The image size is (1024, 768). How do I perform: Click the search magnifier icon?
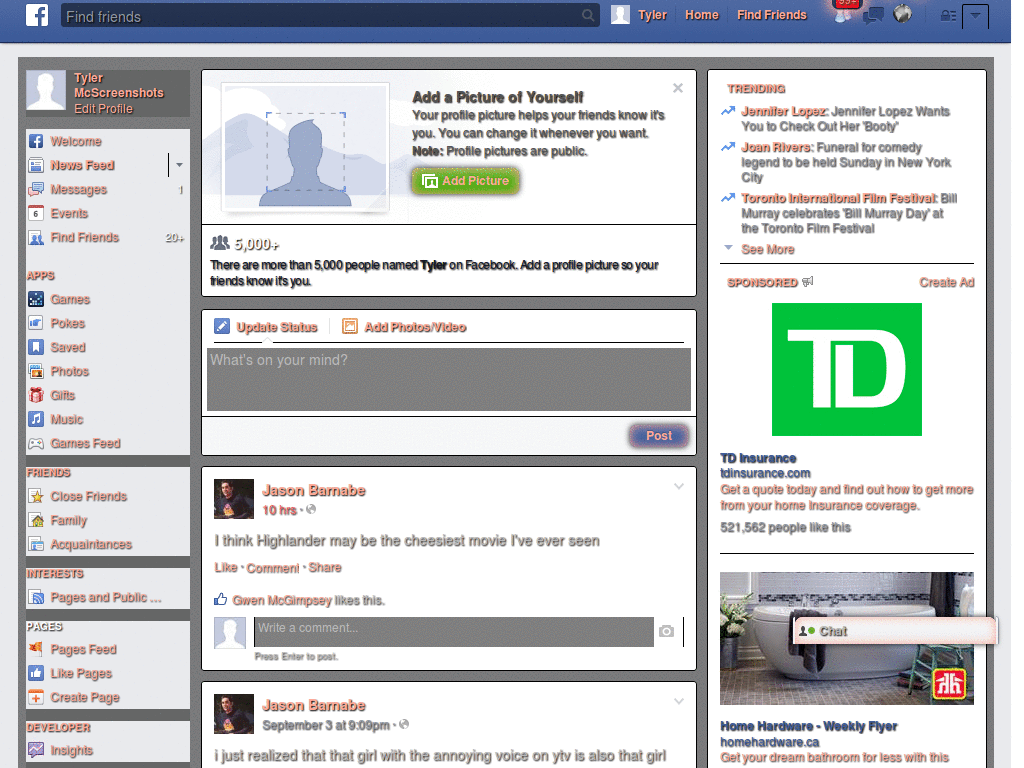tap(588, 15)
